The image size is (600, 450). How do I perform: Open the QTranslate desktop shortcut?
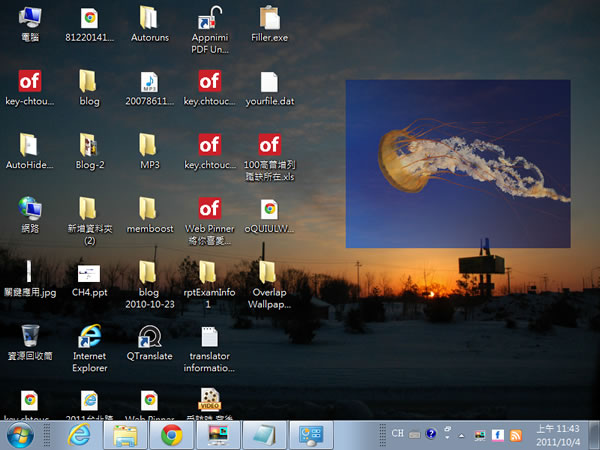149,337
